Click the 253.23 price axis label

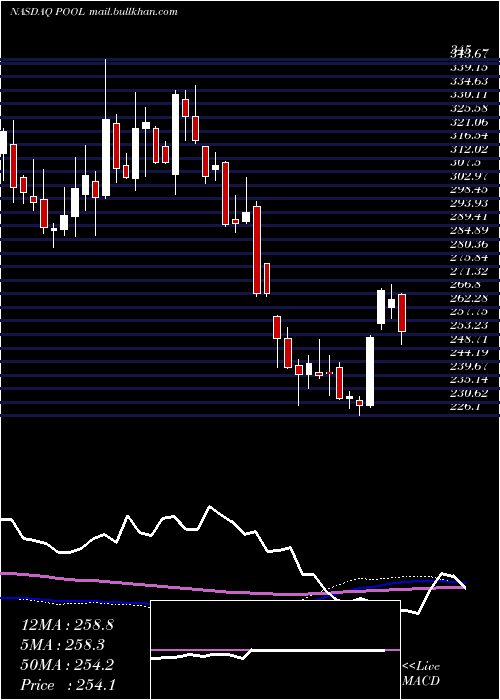(469, 325)
